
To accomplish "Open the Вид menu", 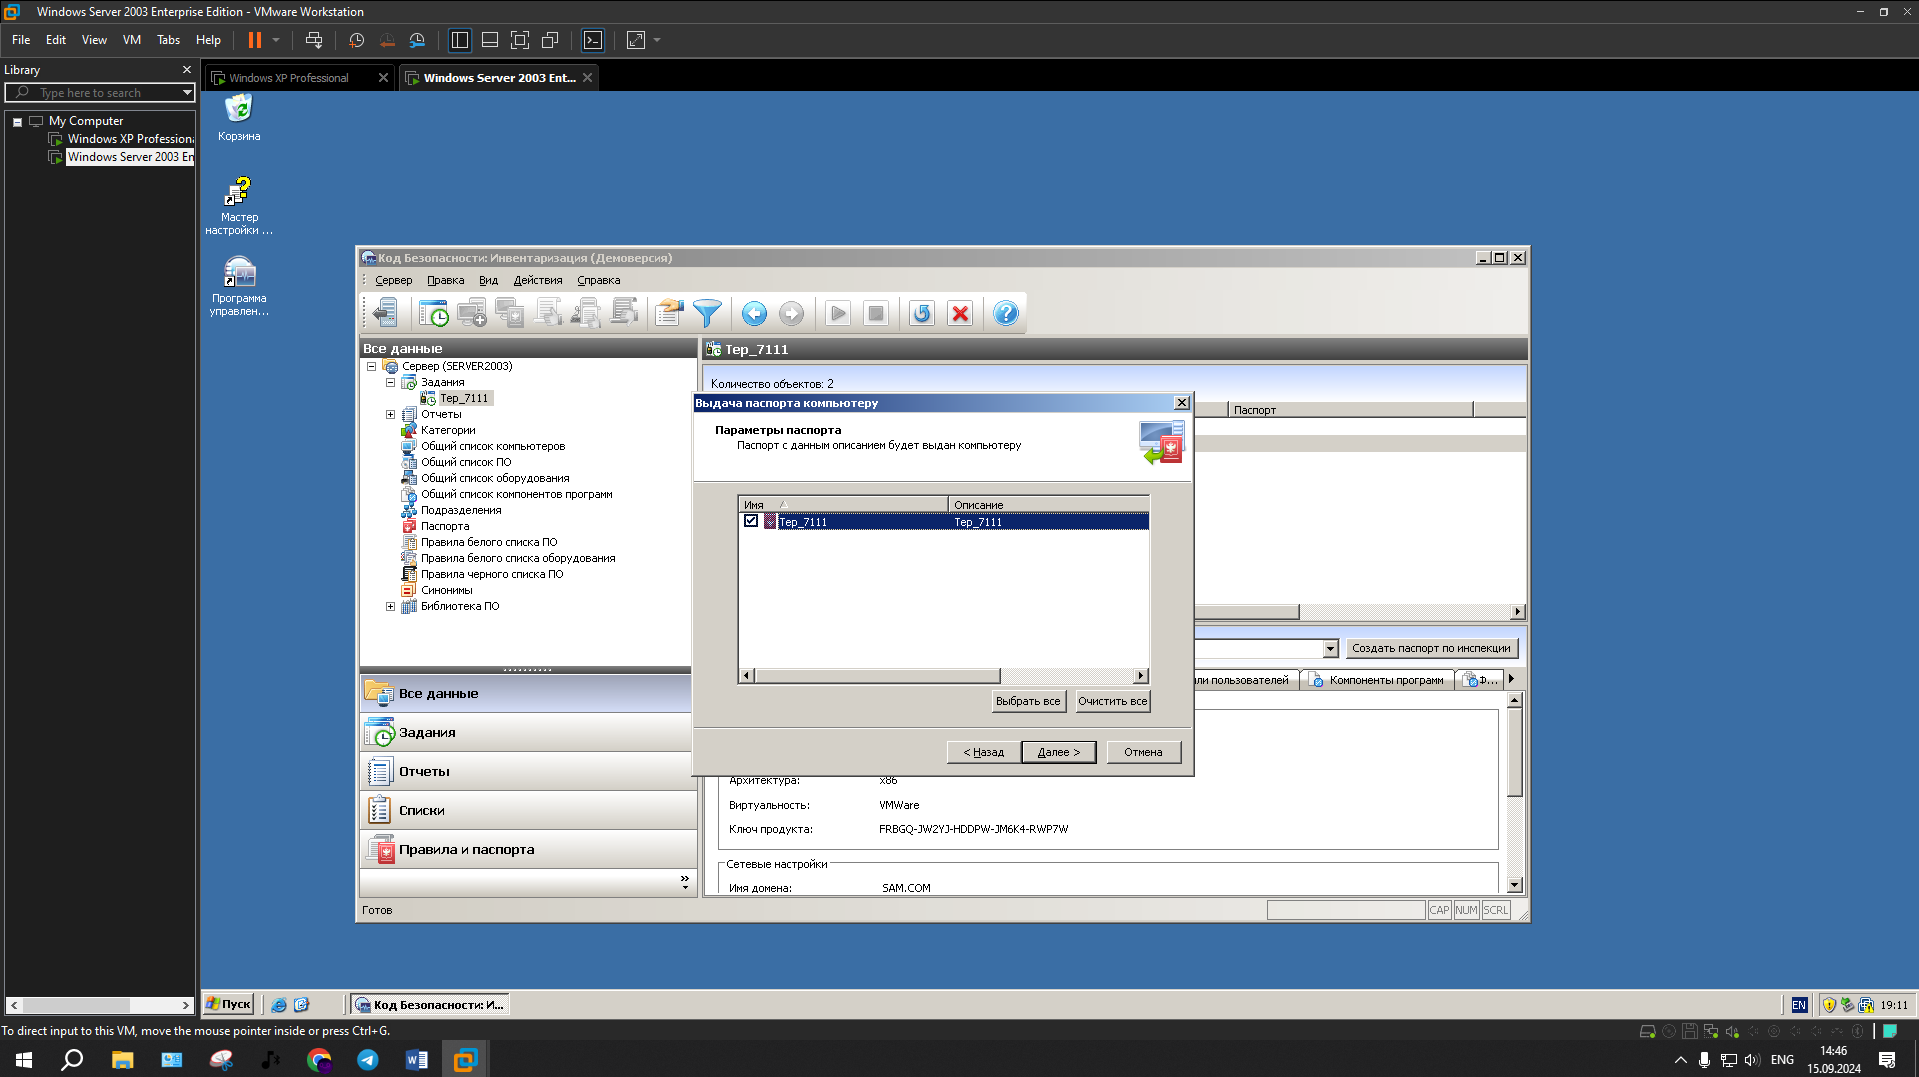I will click(x=488, y=281).
